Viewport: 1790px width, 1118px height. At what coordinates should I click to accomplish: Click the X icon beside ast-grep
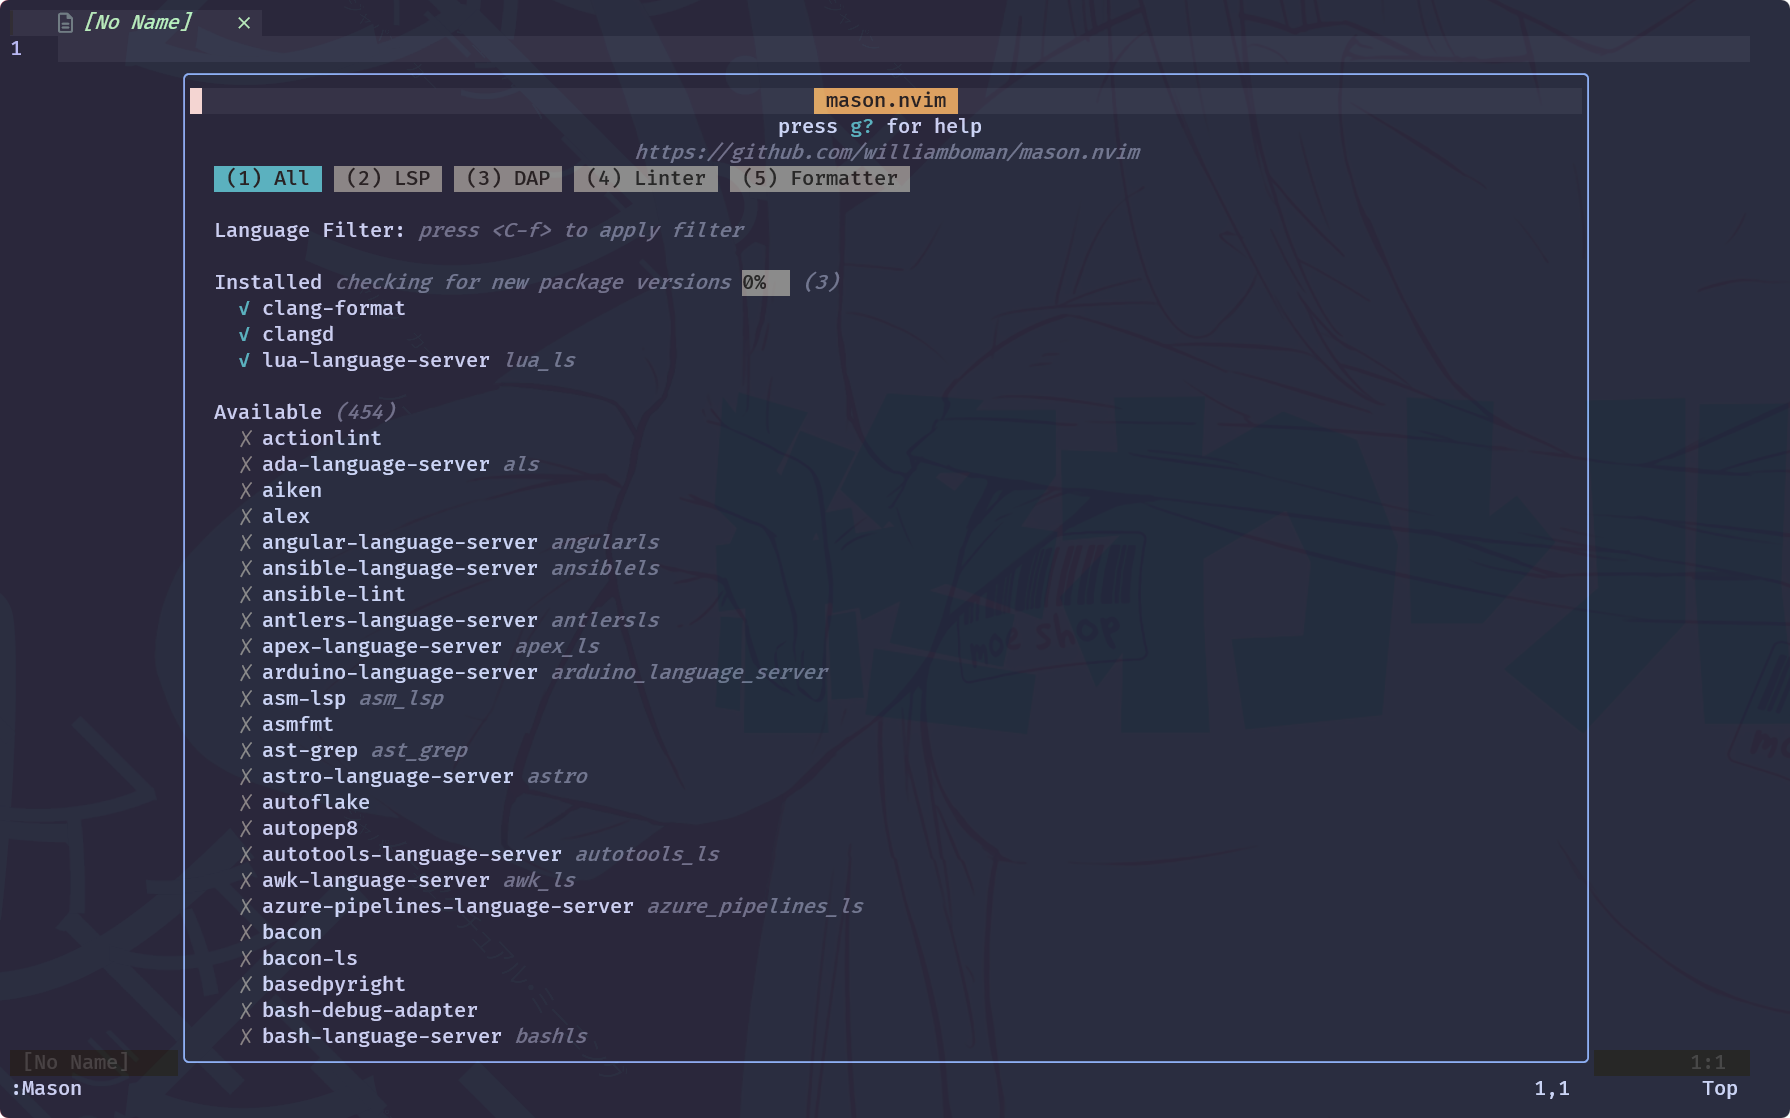(245, 750)
